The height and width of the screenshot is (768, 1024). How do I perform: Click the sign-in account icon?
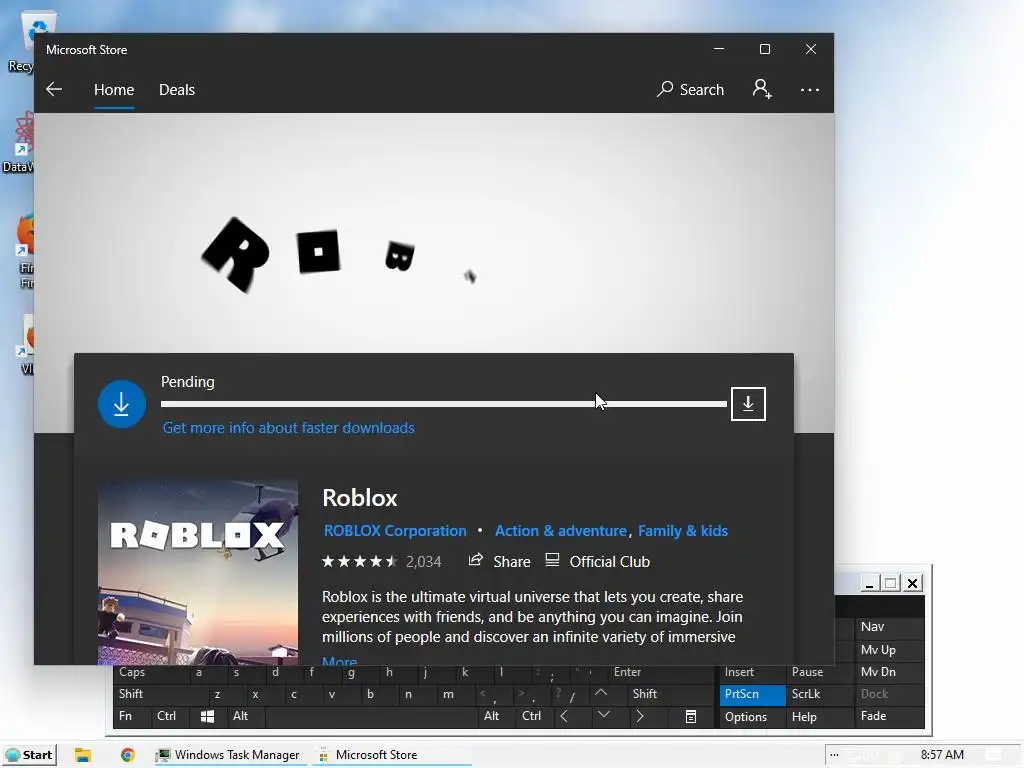coord(761,89)
